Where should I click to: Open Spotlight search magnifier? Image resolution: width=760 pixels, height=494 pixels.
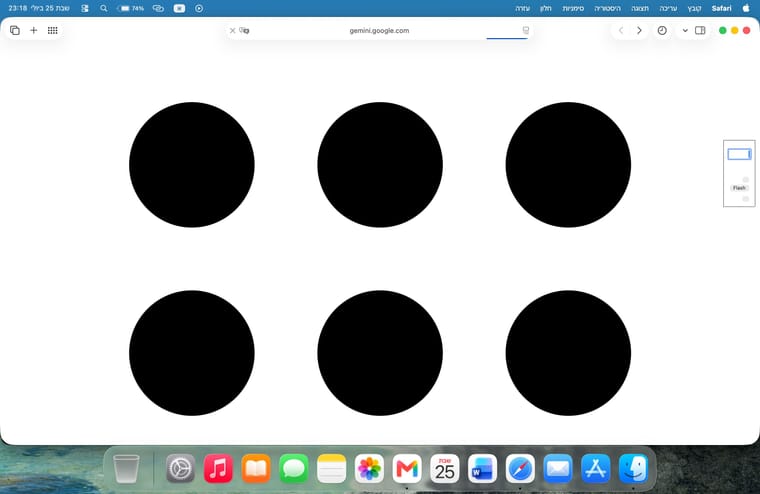(104, 8)
